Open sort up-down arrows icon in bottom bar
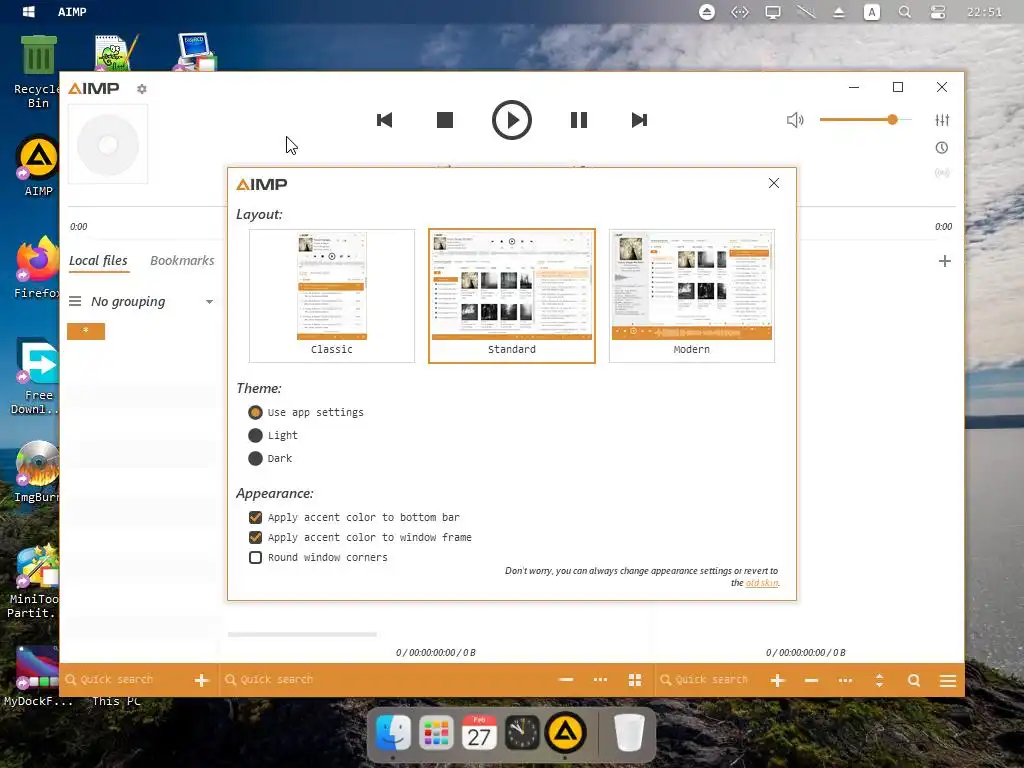Image resolution: width=1024 pixels, height=768 pixels. [879, 680]
